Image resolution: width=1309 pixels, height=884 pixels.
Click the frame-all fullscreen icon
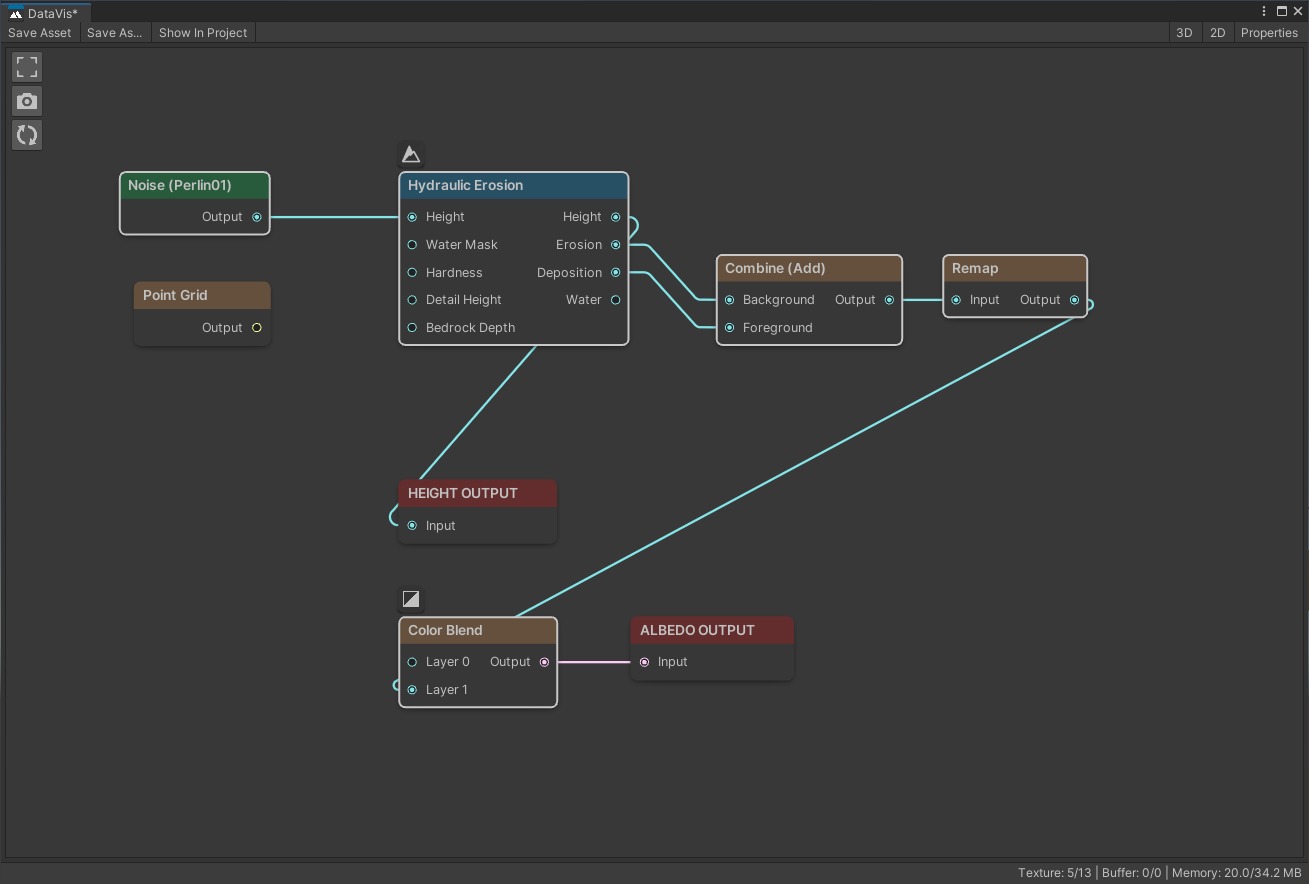[27, 67]
